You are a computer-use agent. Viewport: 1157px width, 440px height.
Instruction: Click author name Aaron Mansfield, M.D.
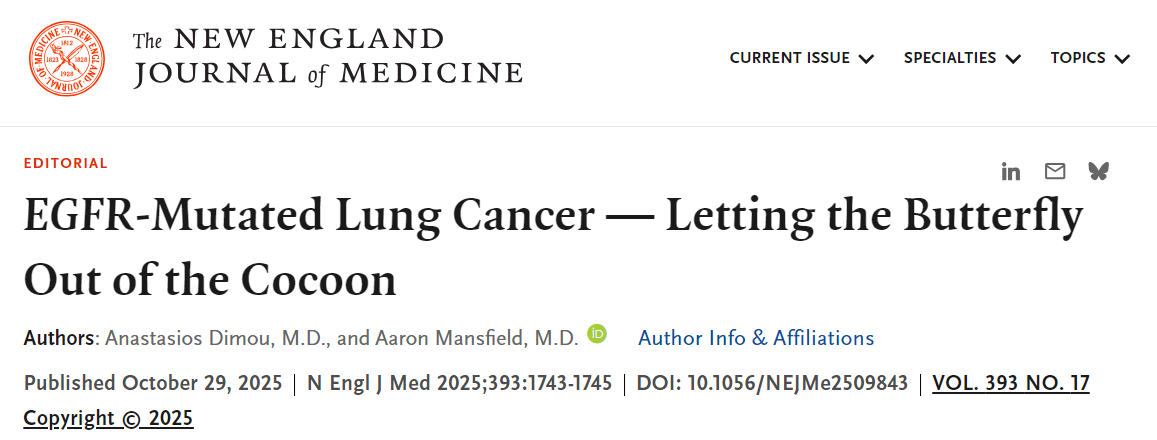[476, 338]
